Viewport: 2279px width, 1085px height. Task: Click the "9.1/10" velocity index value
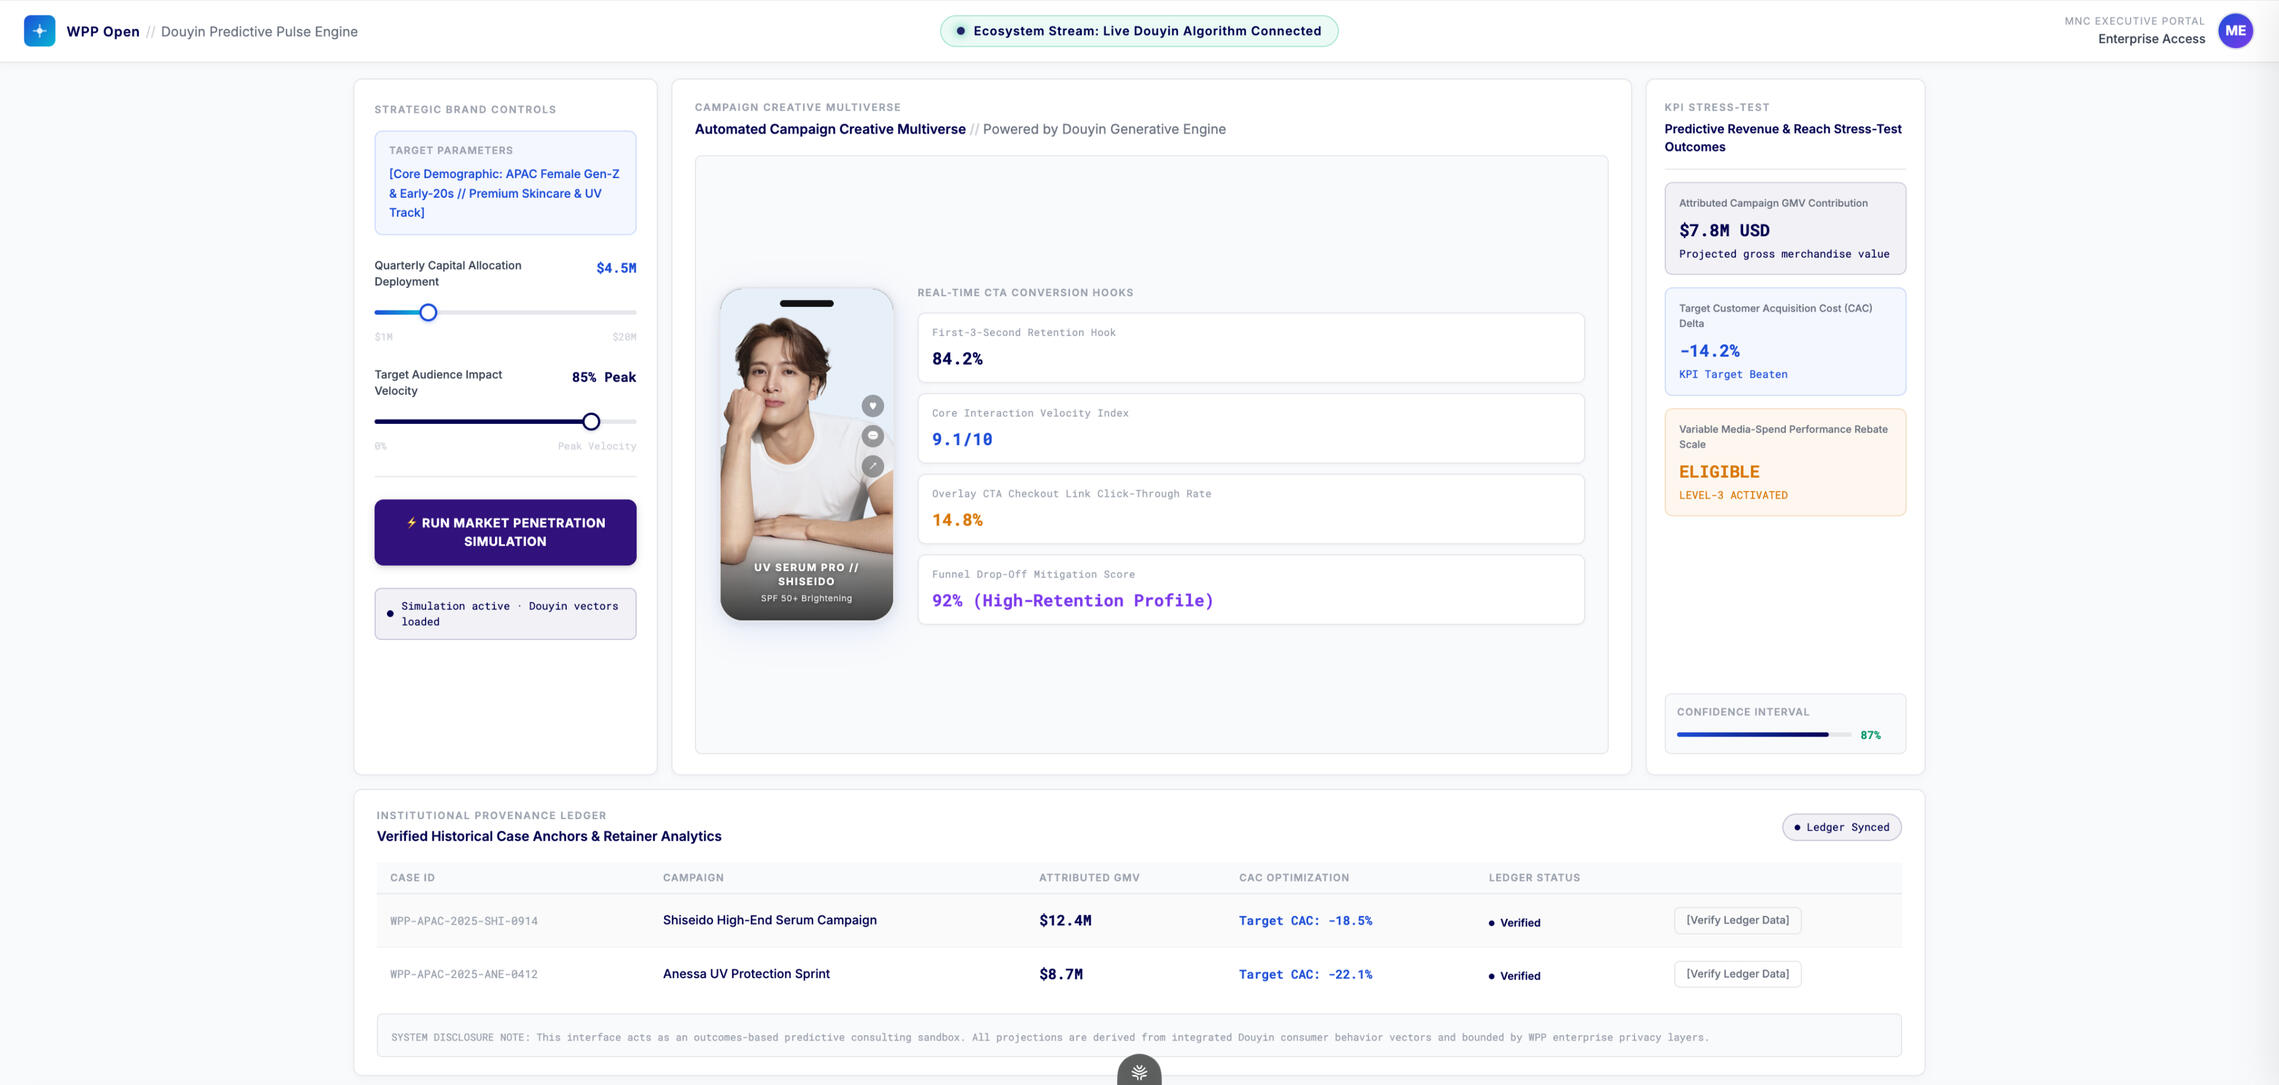coord(962,439)
